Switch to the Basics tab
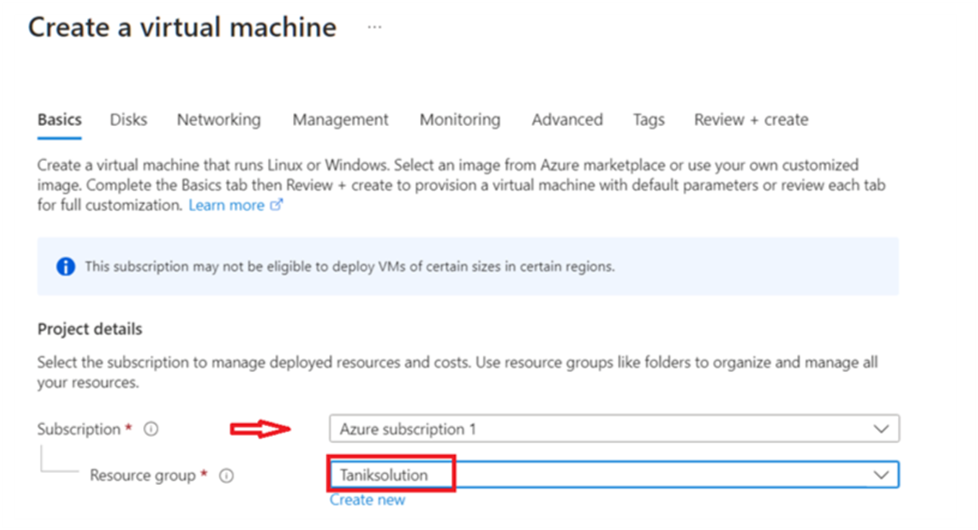 click(x=60, y=120)
